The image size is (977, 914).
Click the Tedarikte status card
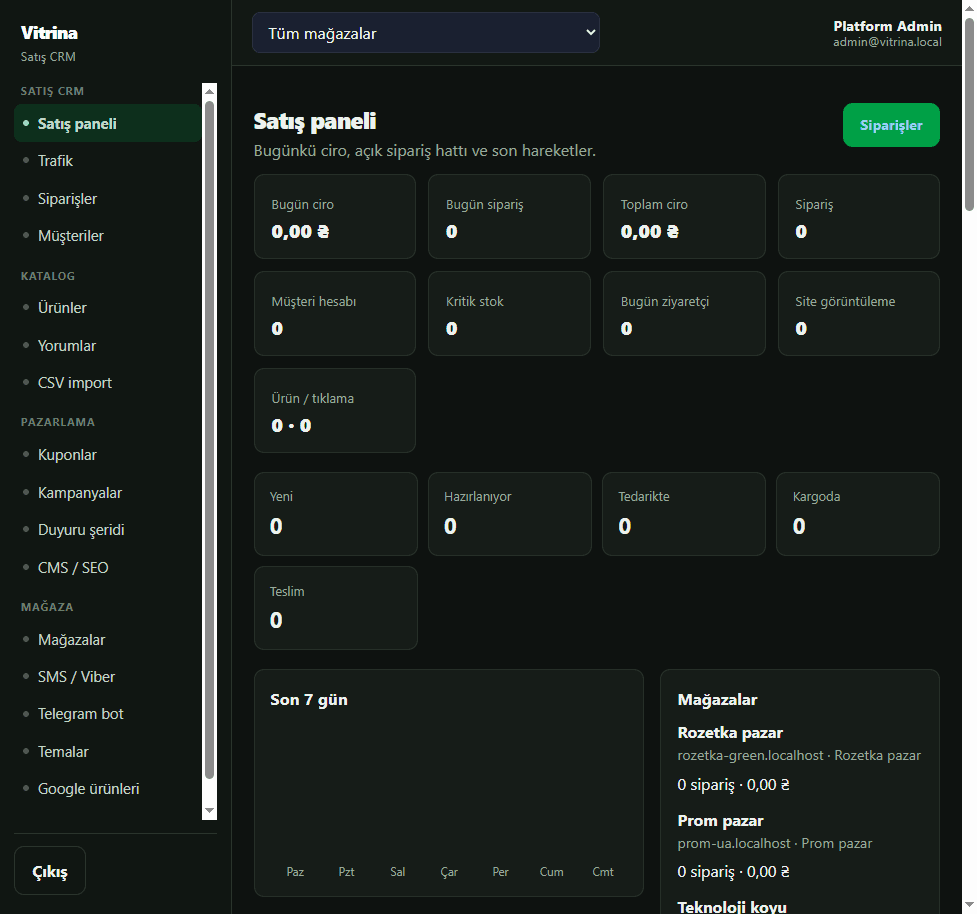(x=684, y=514)
